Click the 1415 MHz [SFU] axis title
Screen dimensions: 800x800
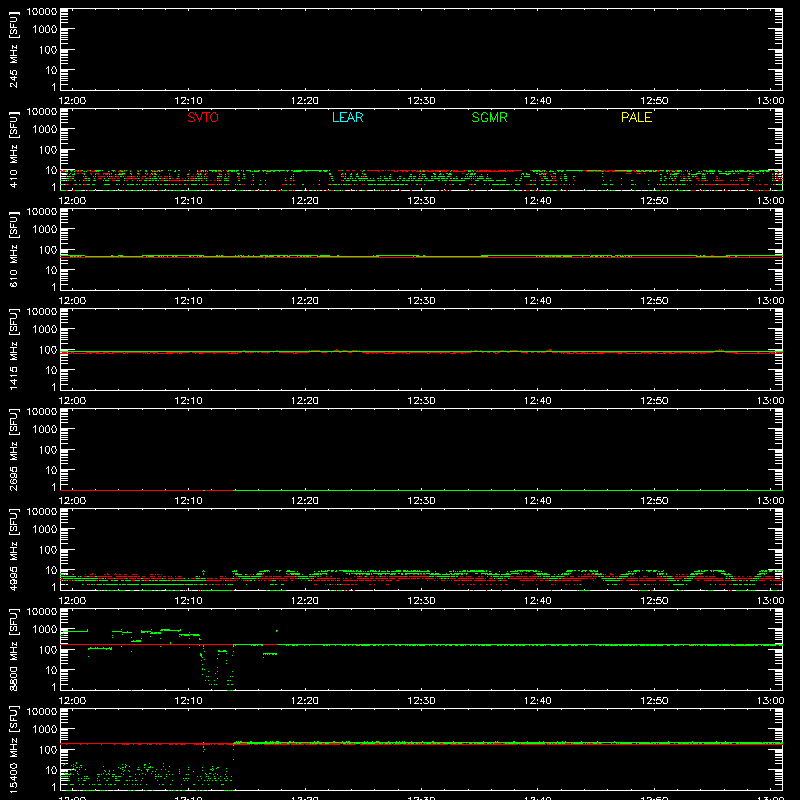[14, 349]
